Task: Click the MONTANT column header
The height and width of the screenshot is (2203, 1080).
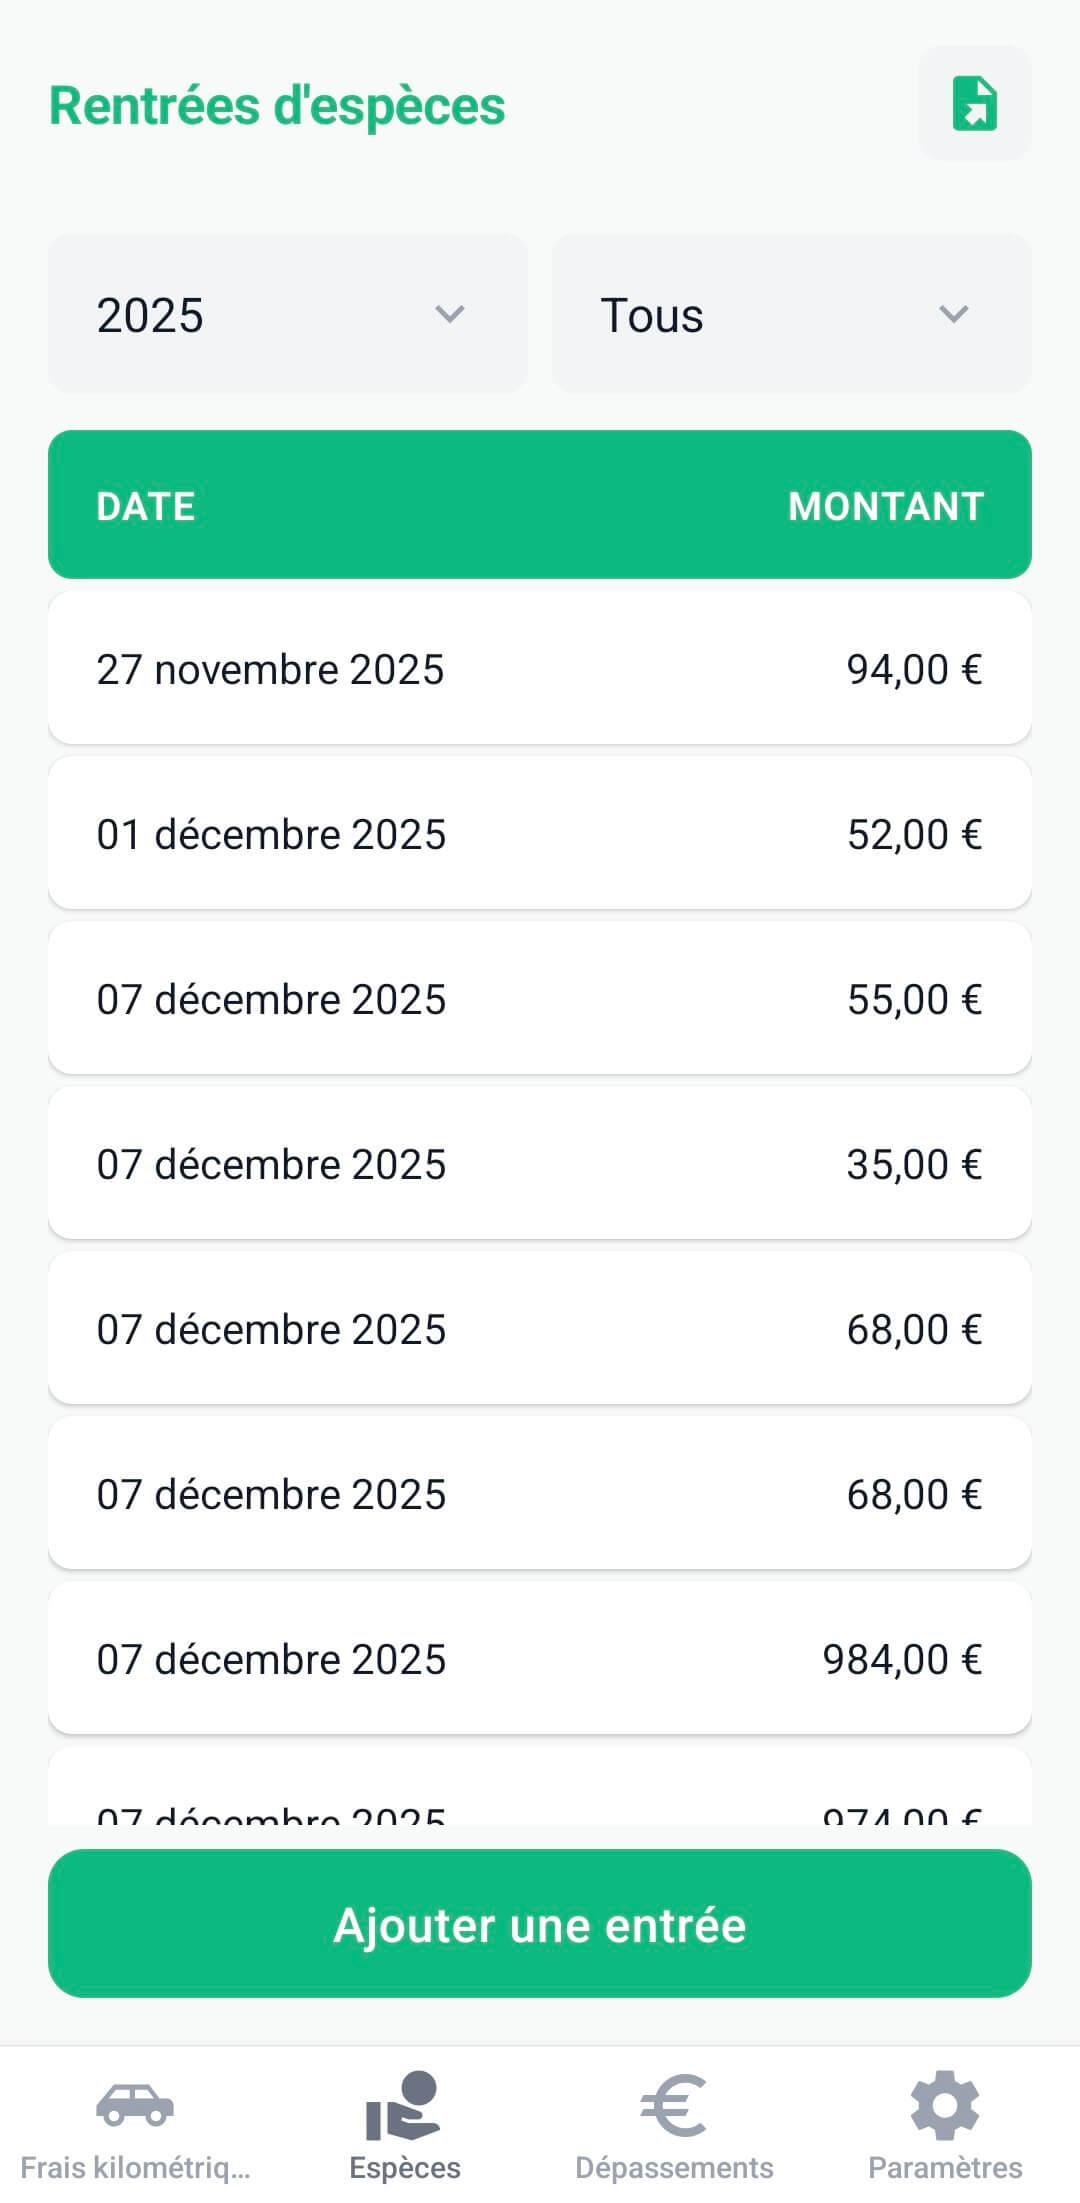Action: [x=886, y=506]
